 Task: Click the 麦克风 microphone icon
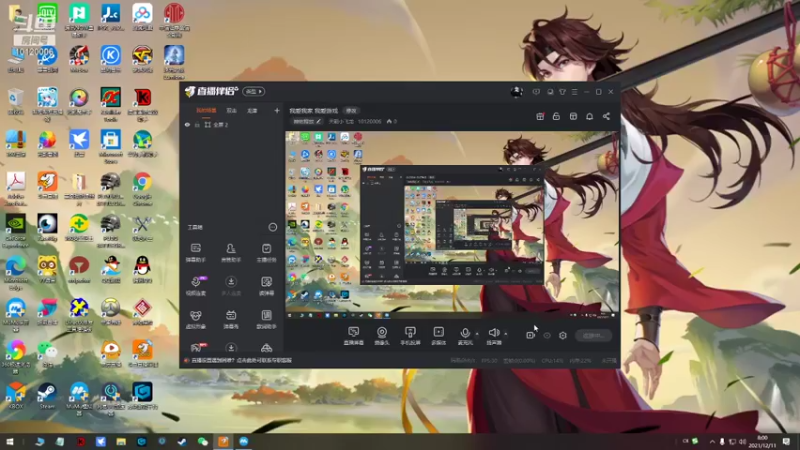click(x=465, y=333)
